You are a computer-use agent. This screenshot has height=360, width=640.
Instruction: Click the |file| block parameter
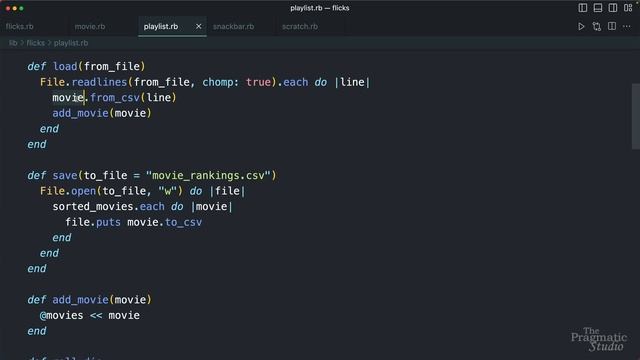click(227, 191)
